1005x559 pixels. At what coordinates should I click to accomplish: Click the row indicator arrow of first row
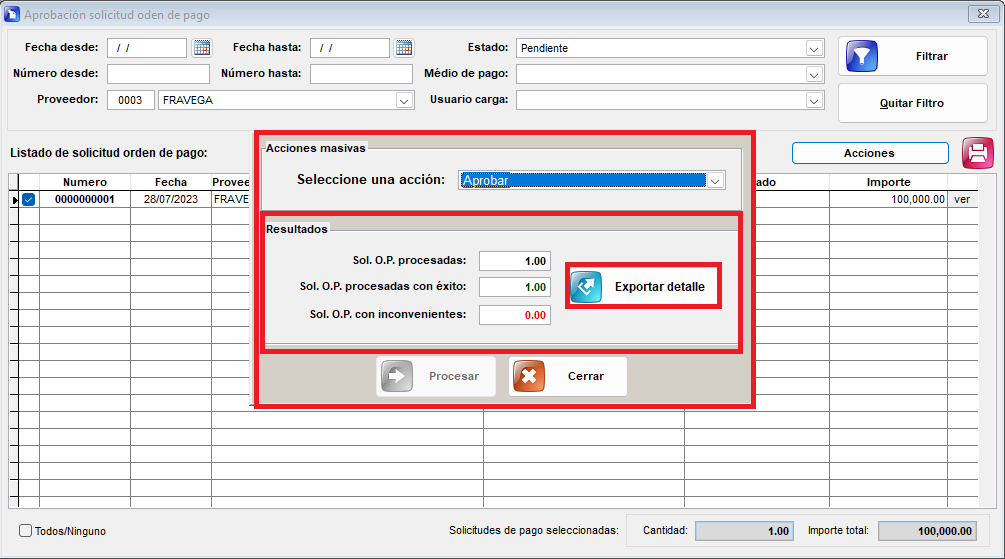coord(14,200)
